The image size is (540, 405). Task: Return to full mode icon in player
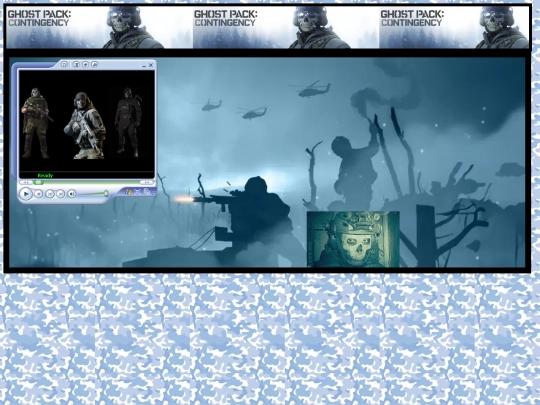pos(147,191)
